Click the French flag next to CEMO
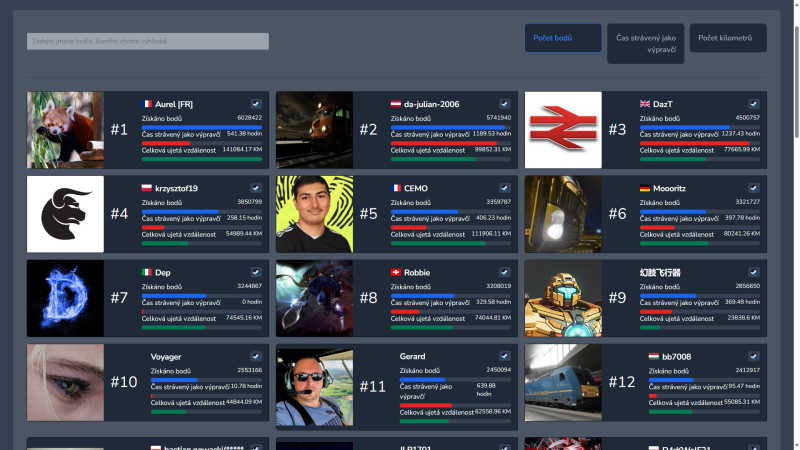Screen dimensions: 800x450 point(396,188)
